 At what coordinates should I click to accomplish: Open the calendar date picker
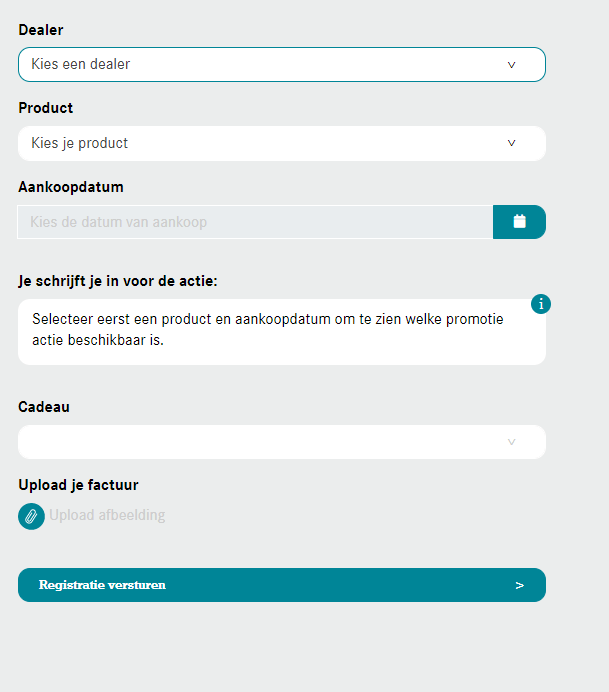point(519,222)
